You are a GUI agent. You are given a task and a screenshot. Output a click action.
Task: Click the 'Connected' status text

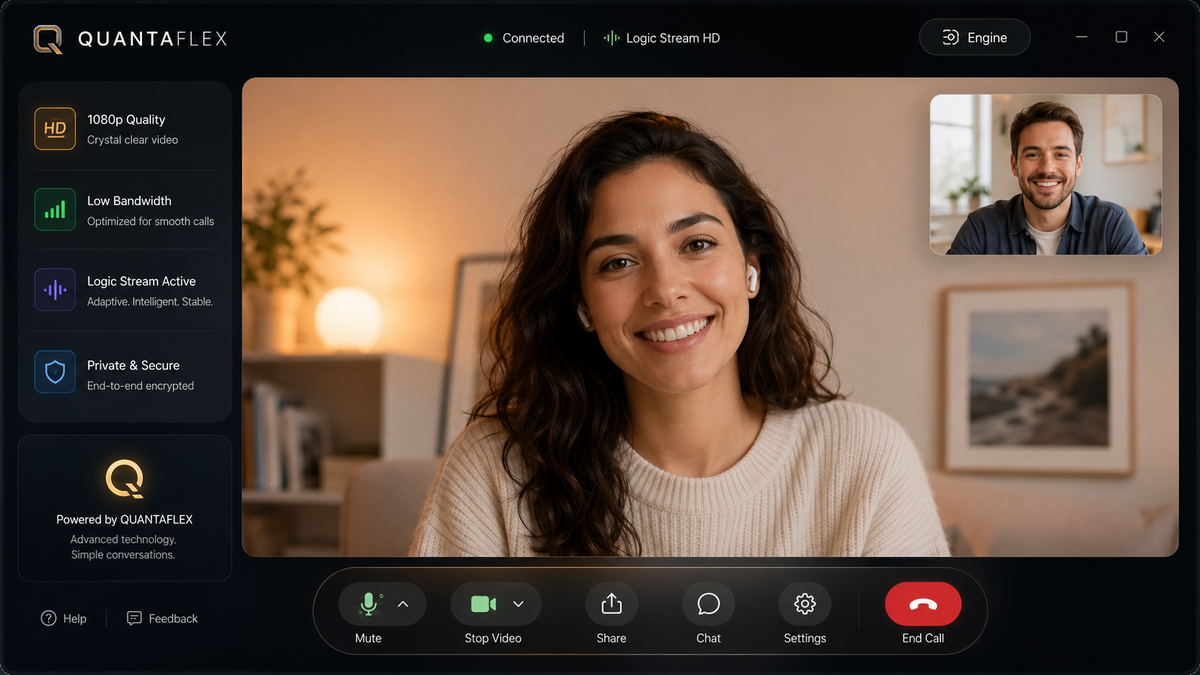(x=533, y=38)
